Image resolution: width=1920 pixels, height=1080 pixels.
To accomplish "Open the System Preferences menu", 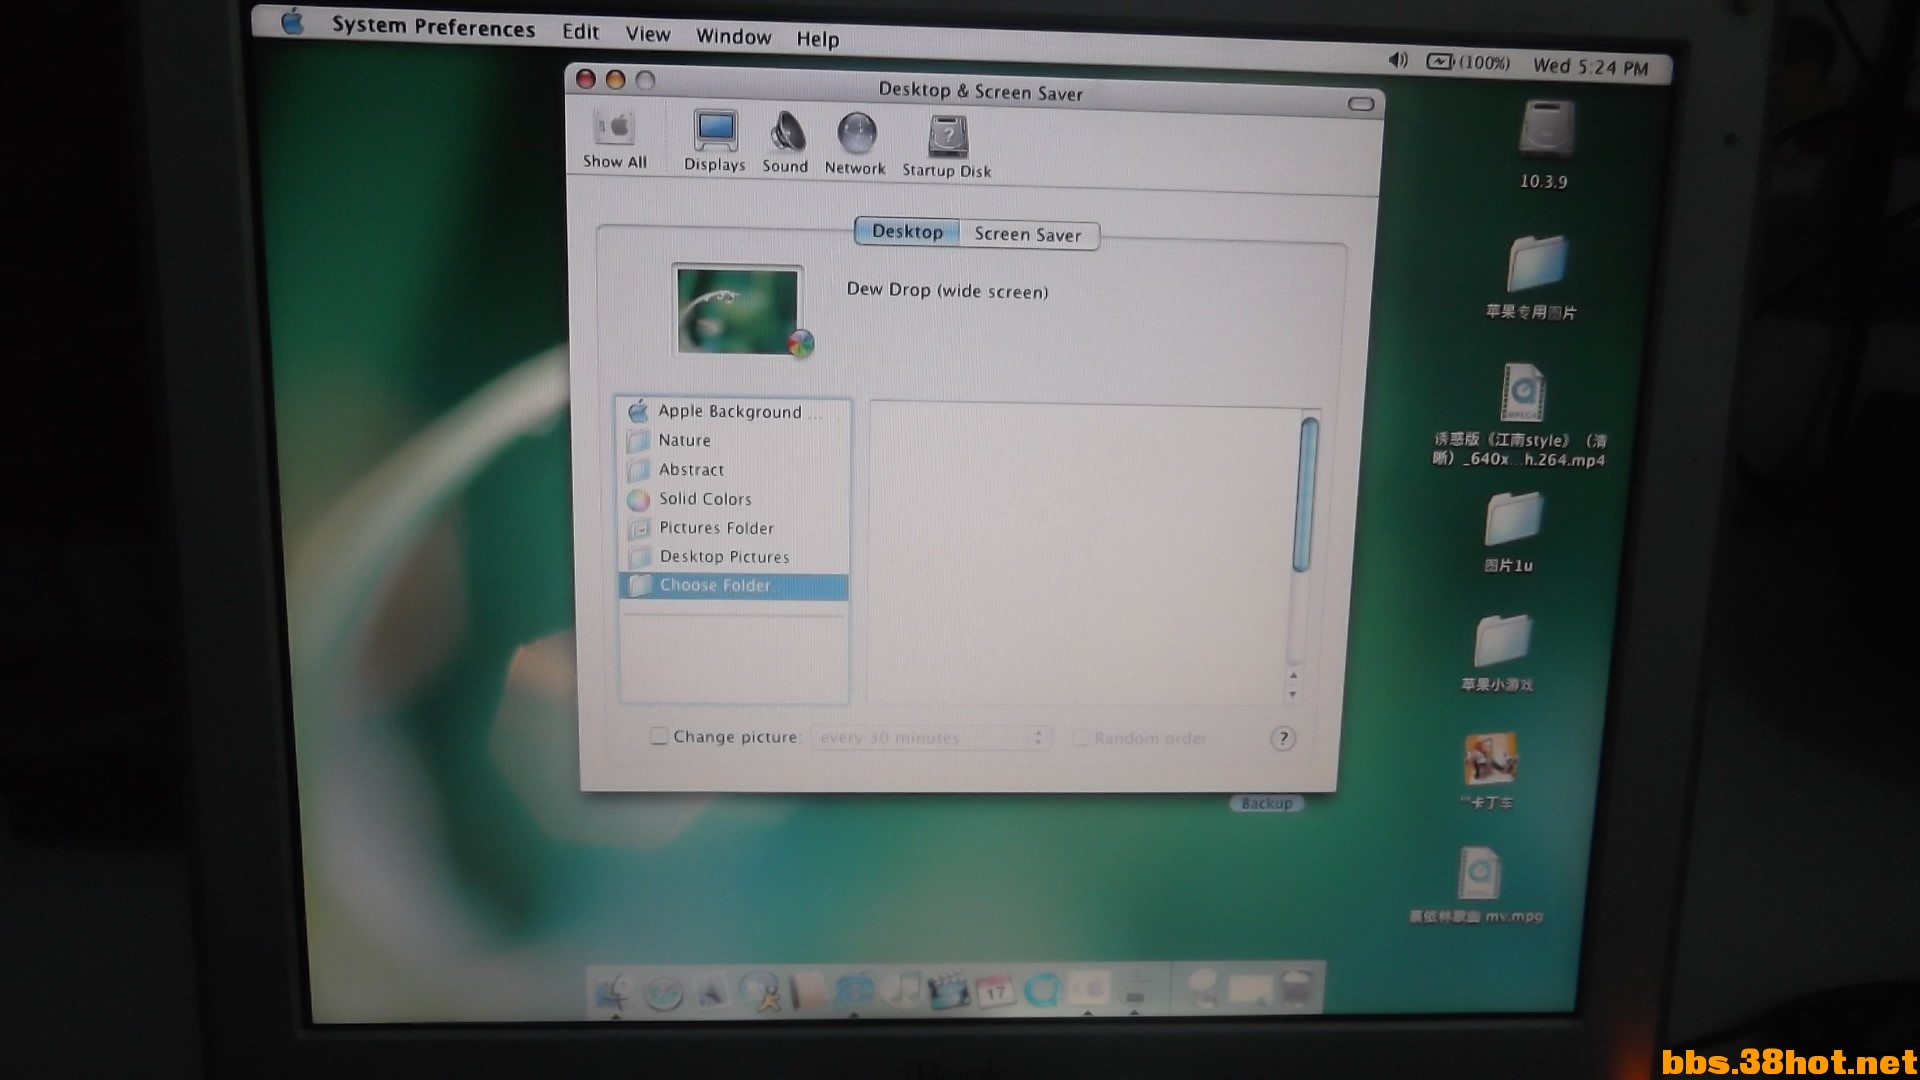I will tap(433, 27).
